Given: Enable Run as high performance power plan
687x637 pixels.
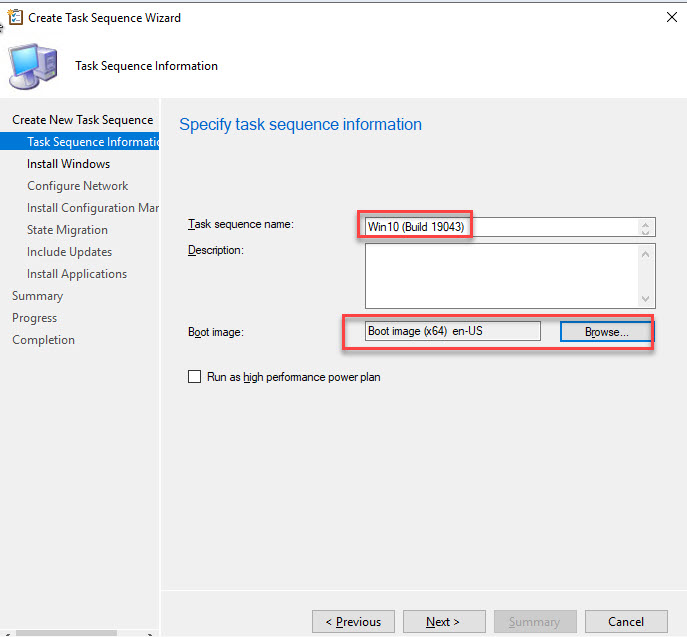Looking at the screenshot, I should pyautogui.click(x=195, y=377).
